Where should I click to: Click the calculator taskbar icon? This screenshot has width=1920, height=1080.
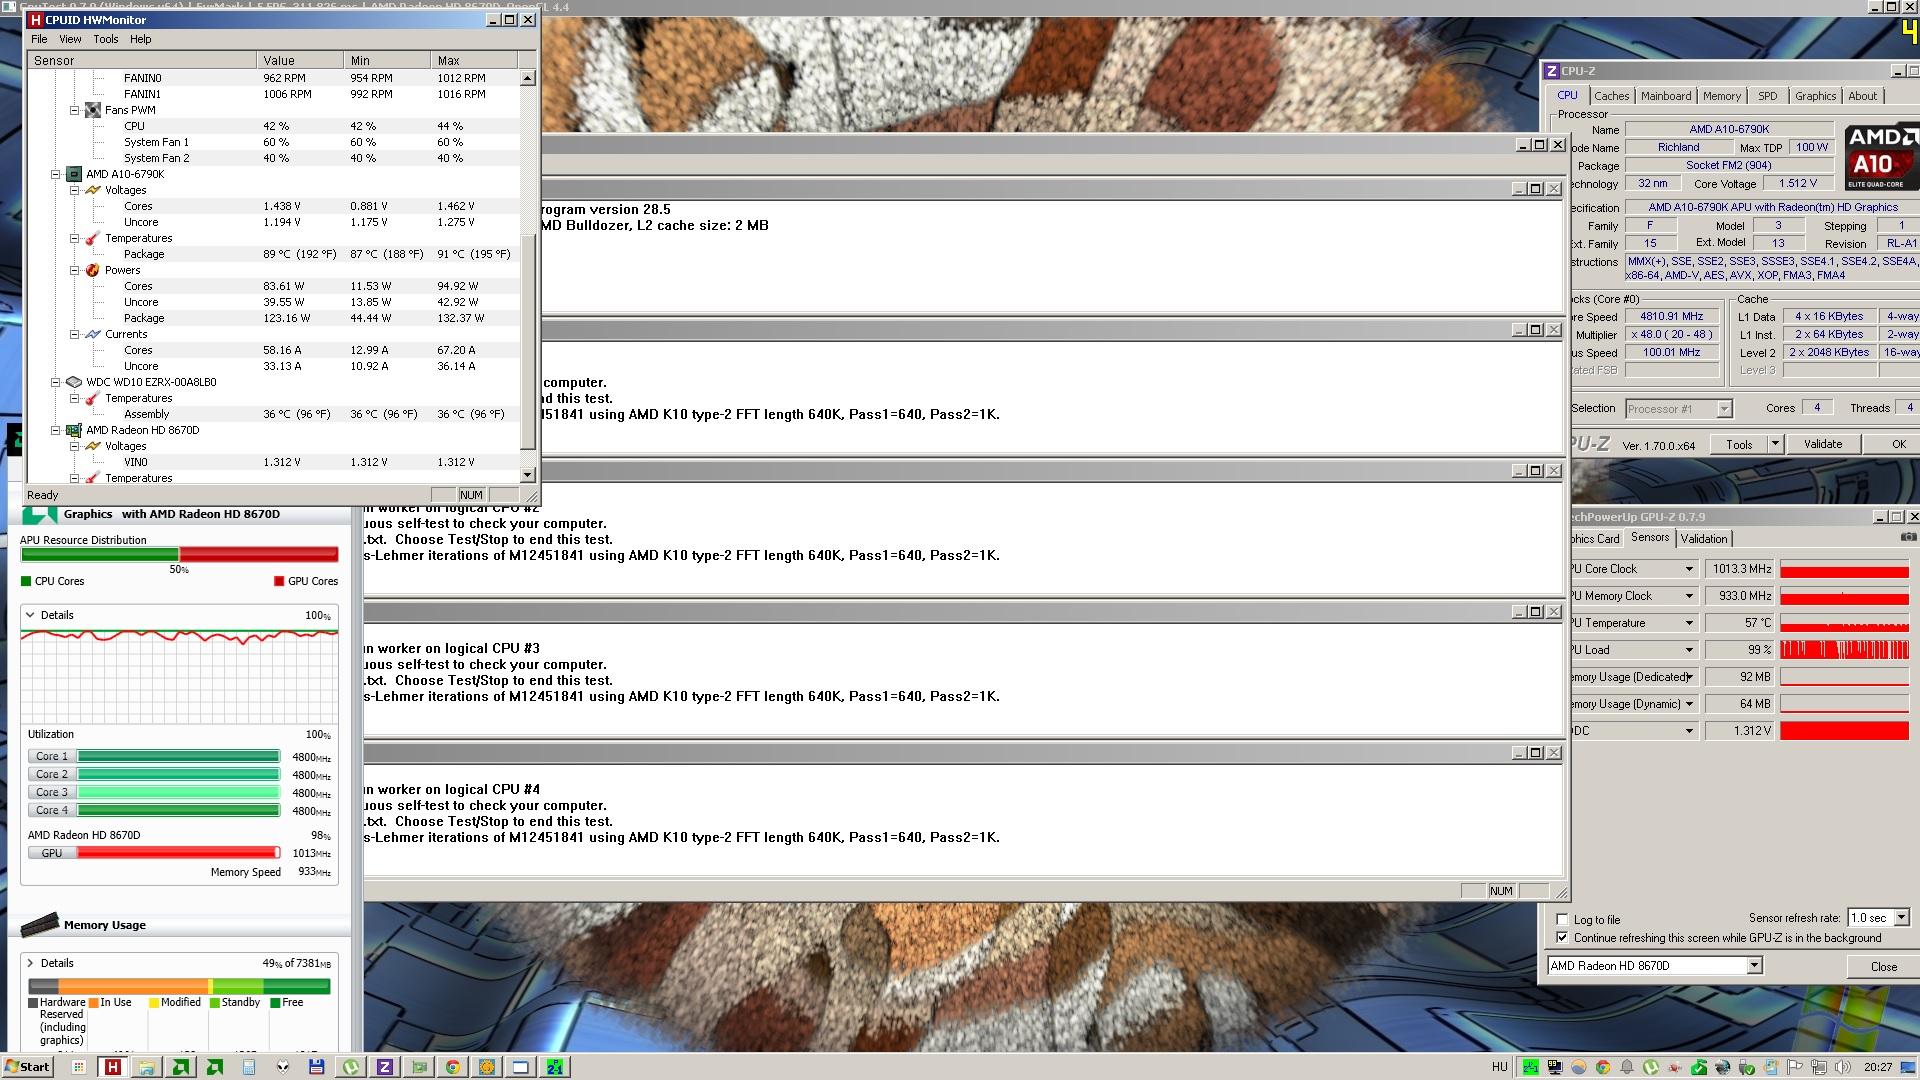pos(249,1067)
